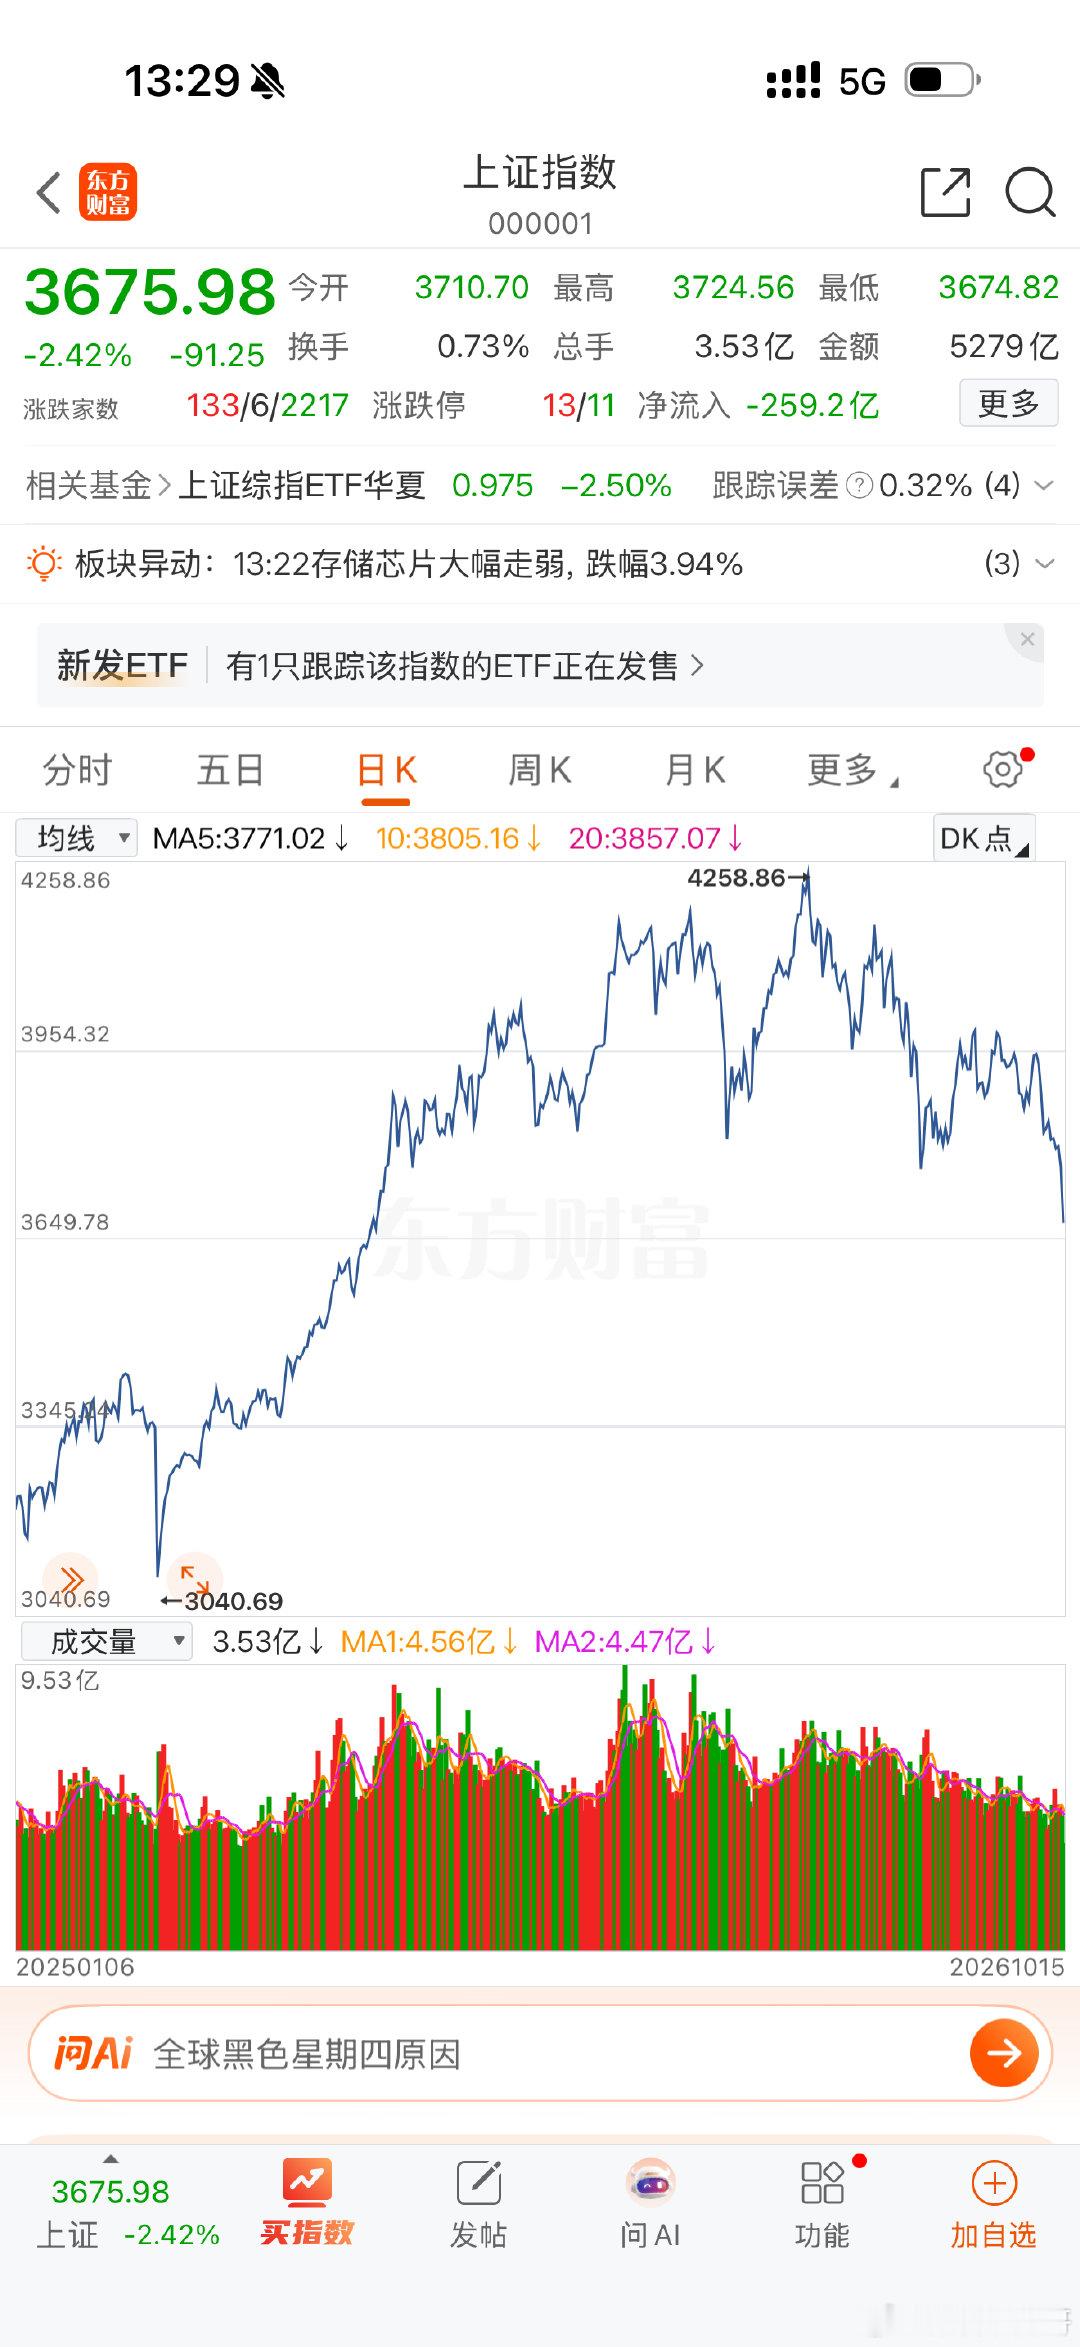This screenshot has width=1080, height=2347.
Task: Tap 加自选 plus icon
Action: (x=994, y=2183)
